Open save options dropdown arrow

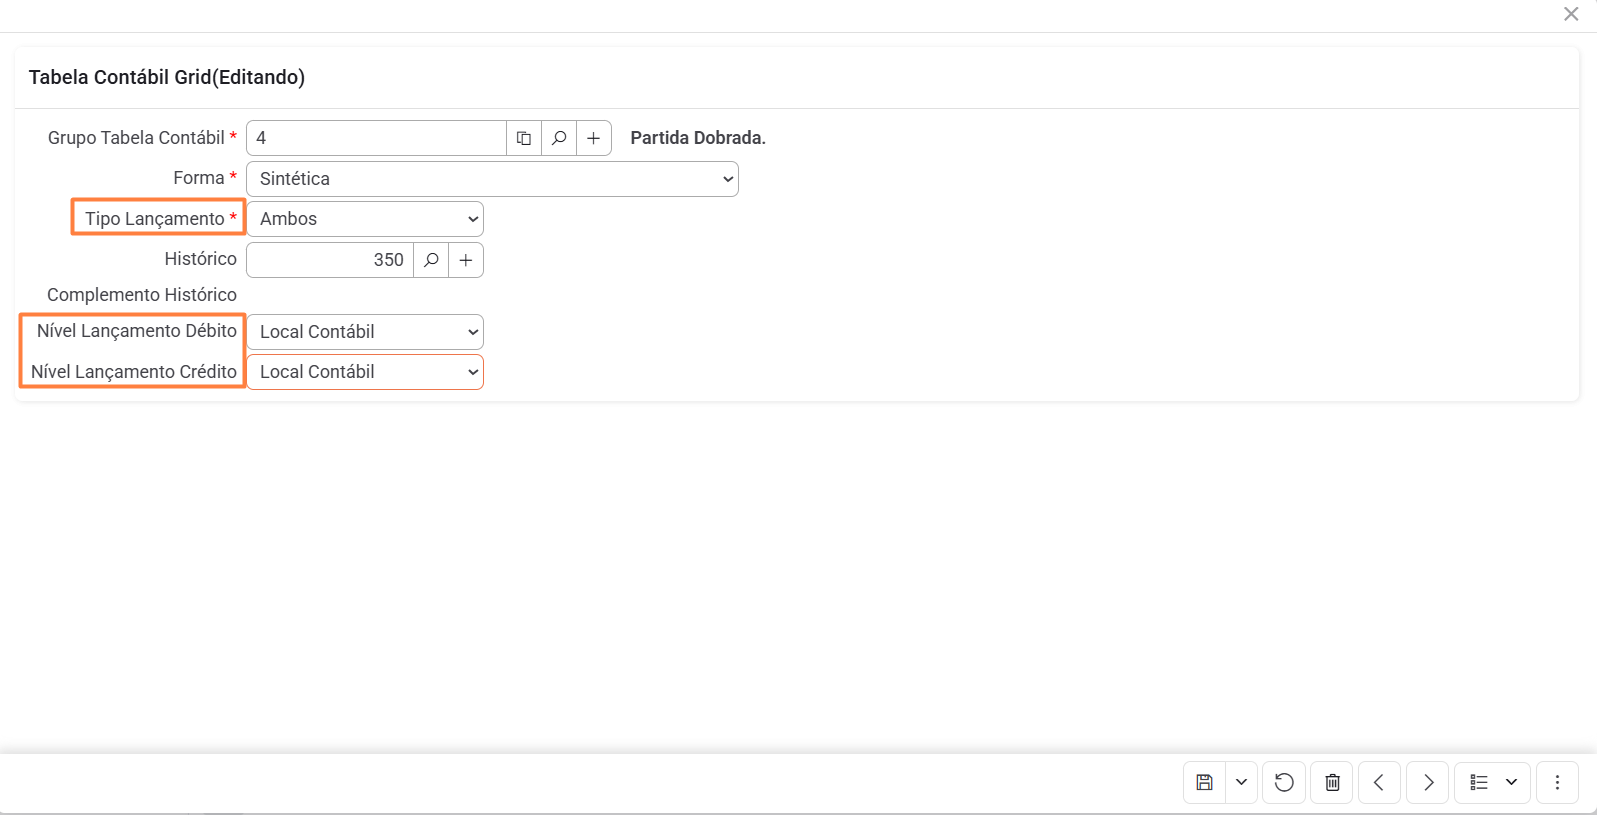(x=1241, y=782)
